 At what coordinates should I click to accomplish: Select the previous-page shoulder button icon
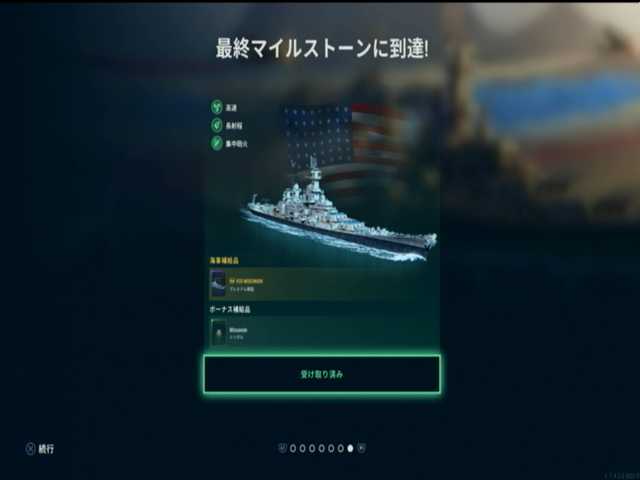(x=282, y=448)
